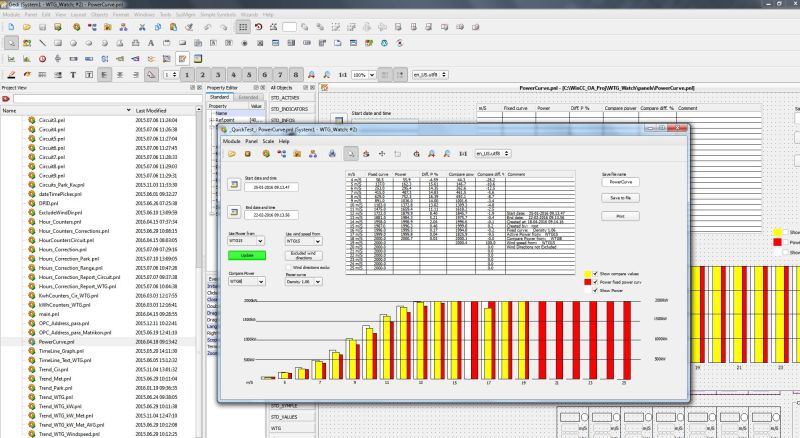Switch to Extended tab in Property Editor
The height and width of the screenshot is (438, 800).
[x=248, y=97]
